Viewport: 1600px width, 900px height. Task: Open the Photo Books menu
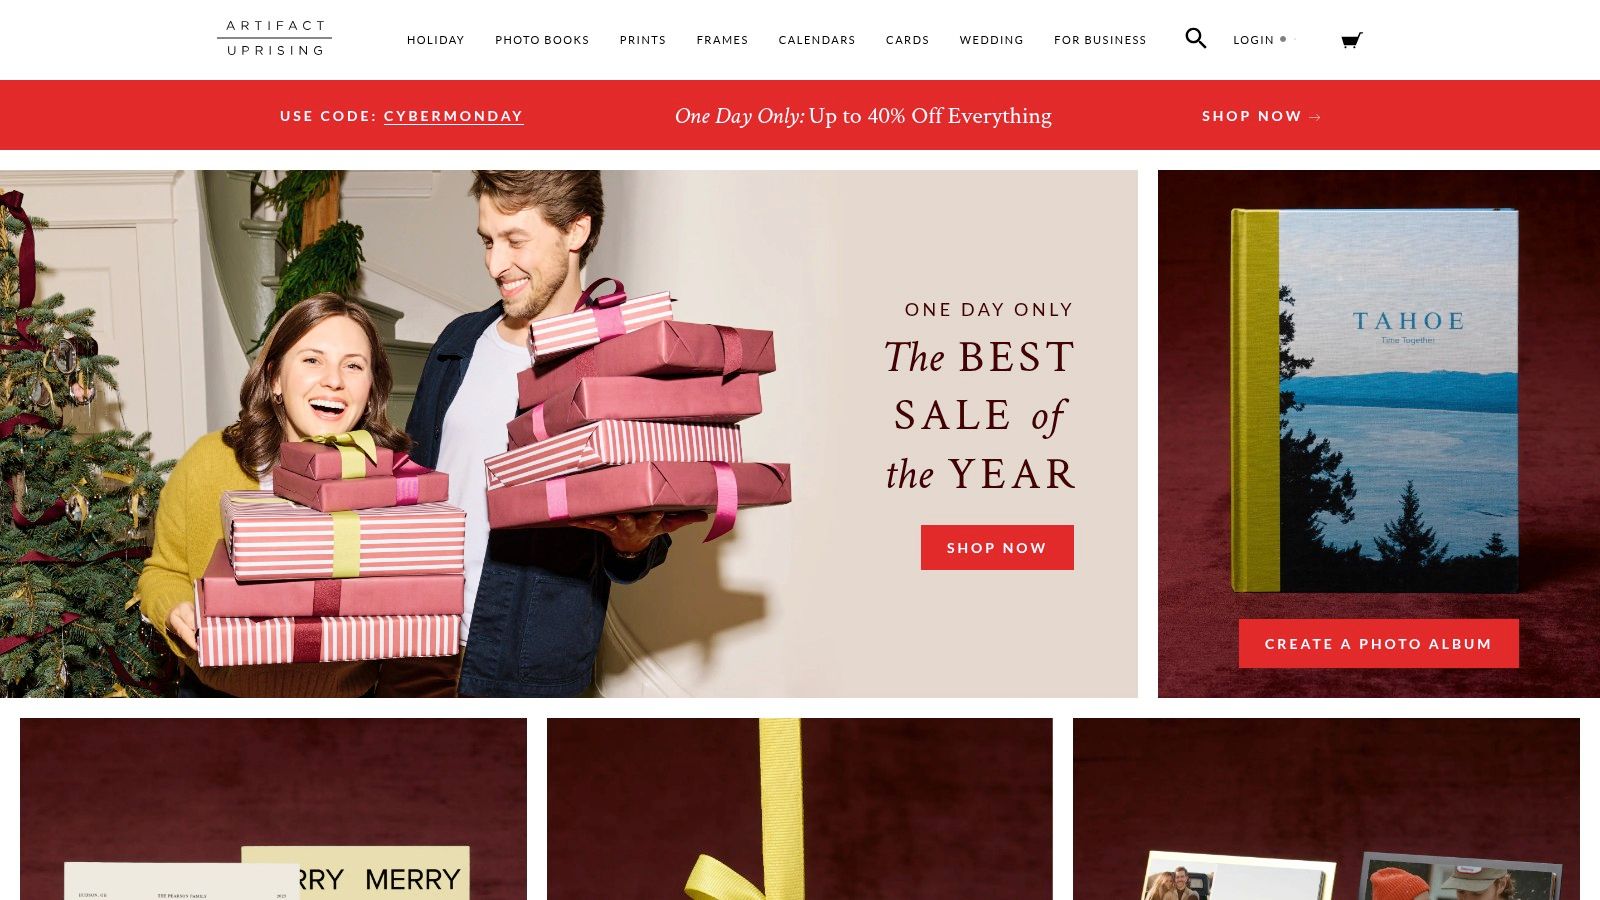(x=542, y=40)
